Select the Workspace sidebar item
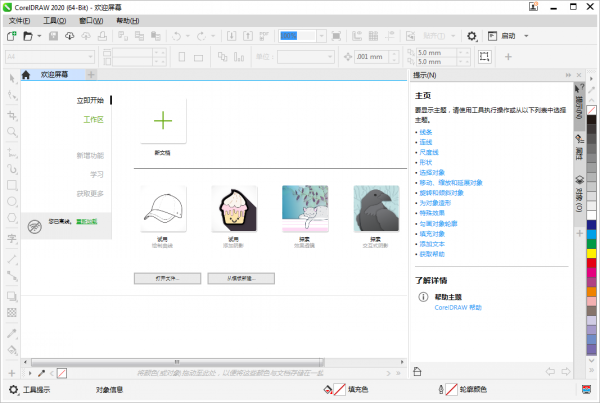Screen dimensions: 600x403 [x=94, y=120]
